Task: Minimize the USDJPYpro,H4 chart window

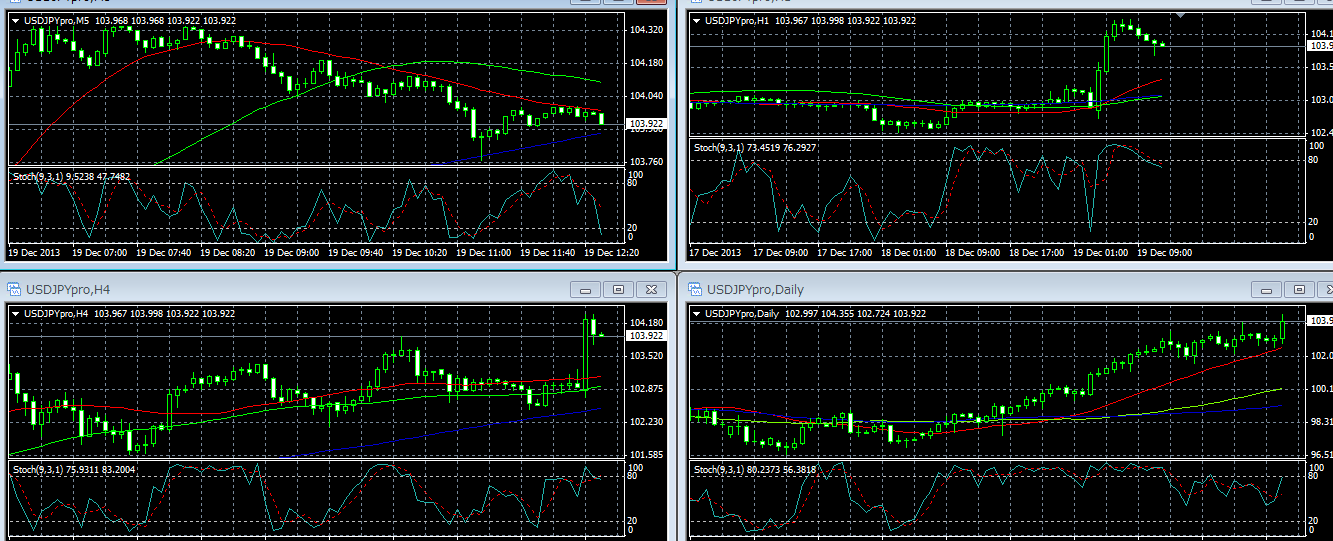Action: coord(586,289)
